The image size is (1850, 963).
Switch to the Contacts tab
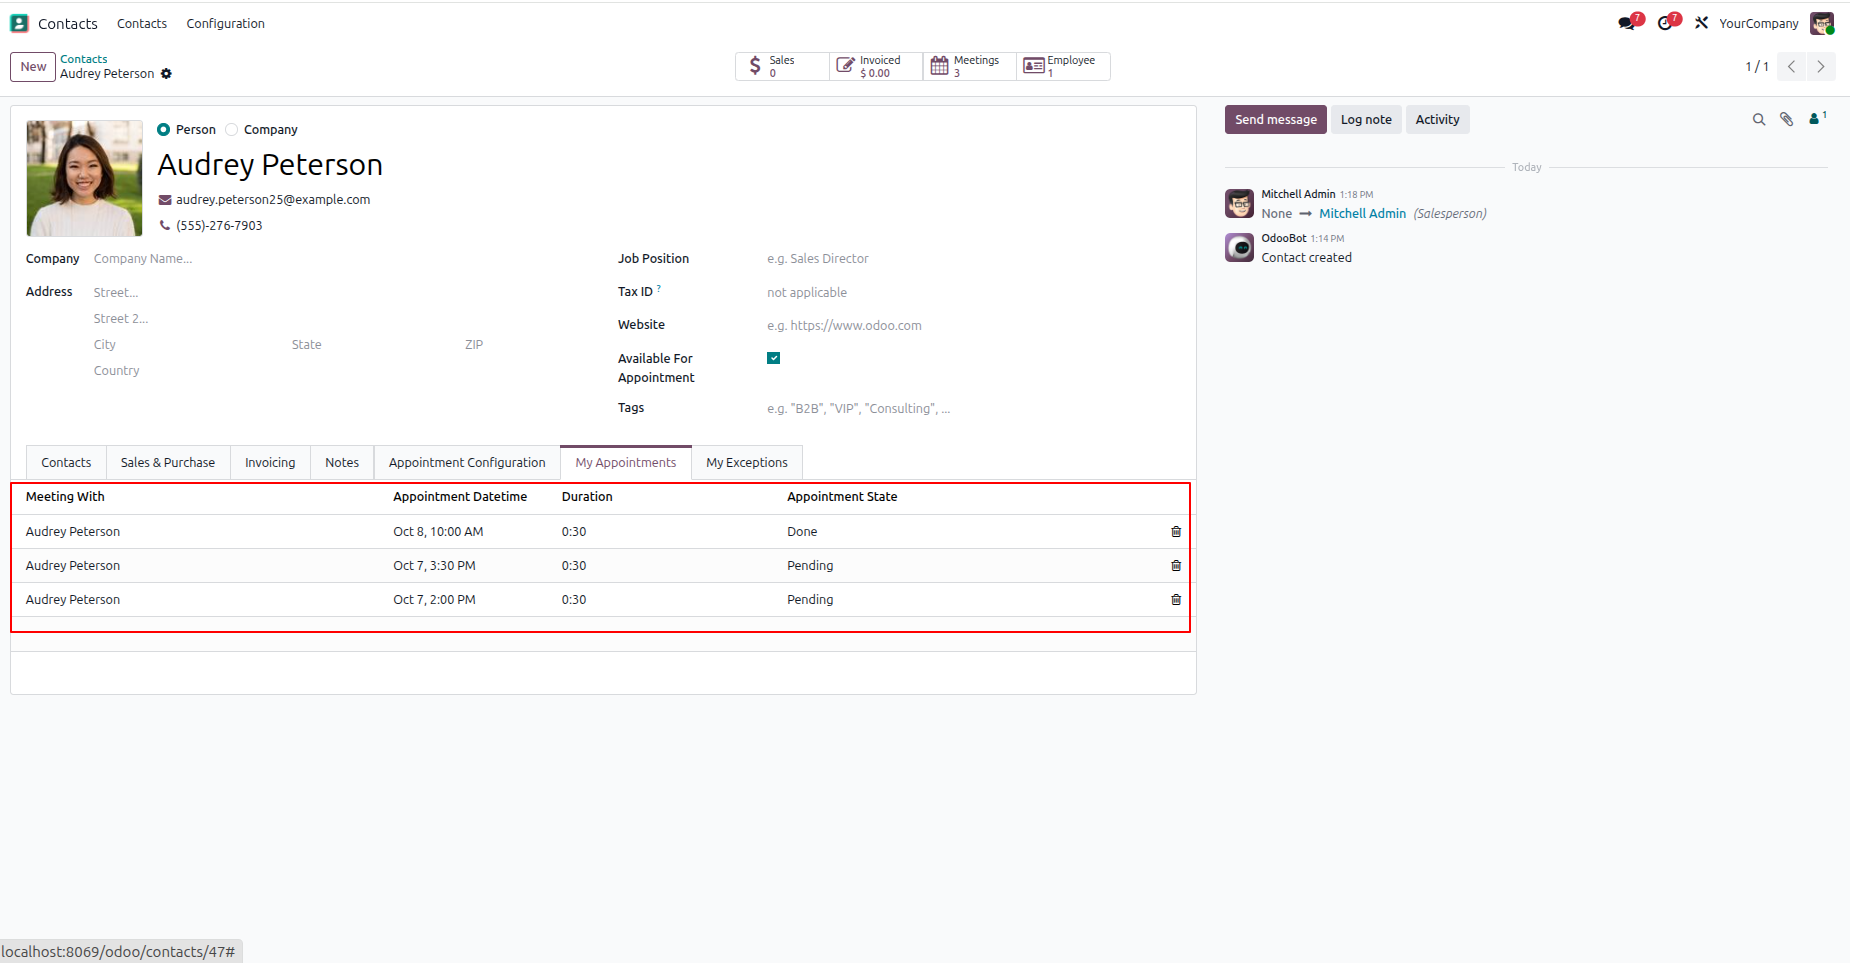click(66, 463)
